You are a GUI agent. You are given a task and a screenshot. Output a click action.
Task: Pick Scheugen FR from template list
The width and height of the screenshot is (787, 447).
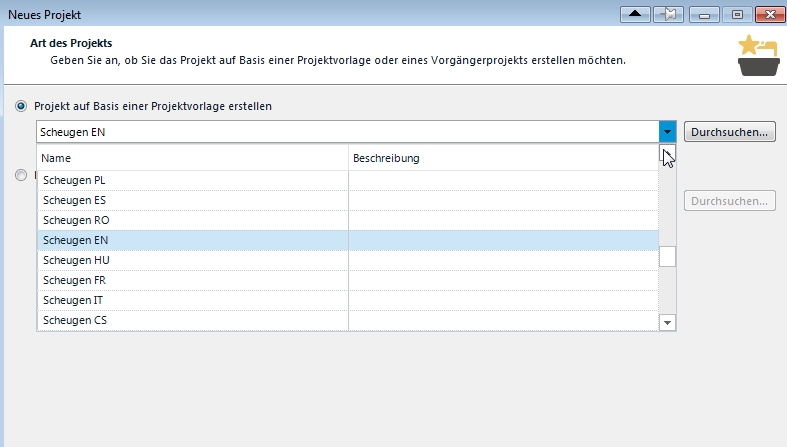[347, 280]
